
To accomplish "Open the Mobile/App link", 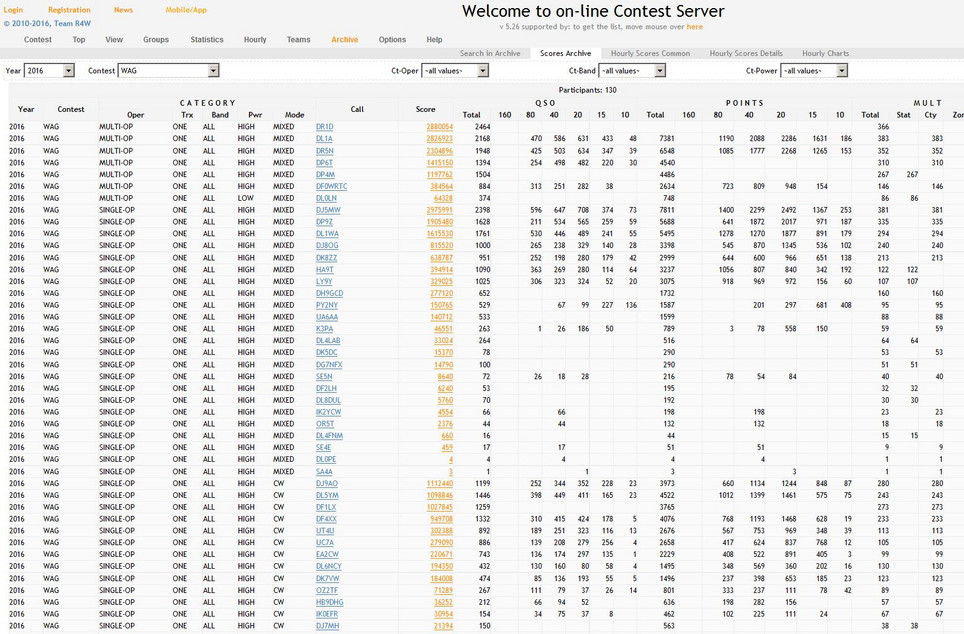I will pyautogui.click(x=186, y=10).
